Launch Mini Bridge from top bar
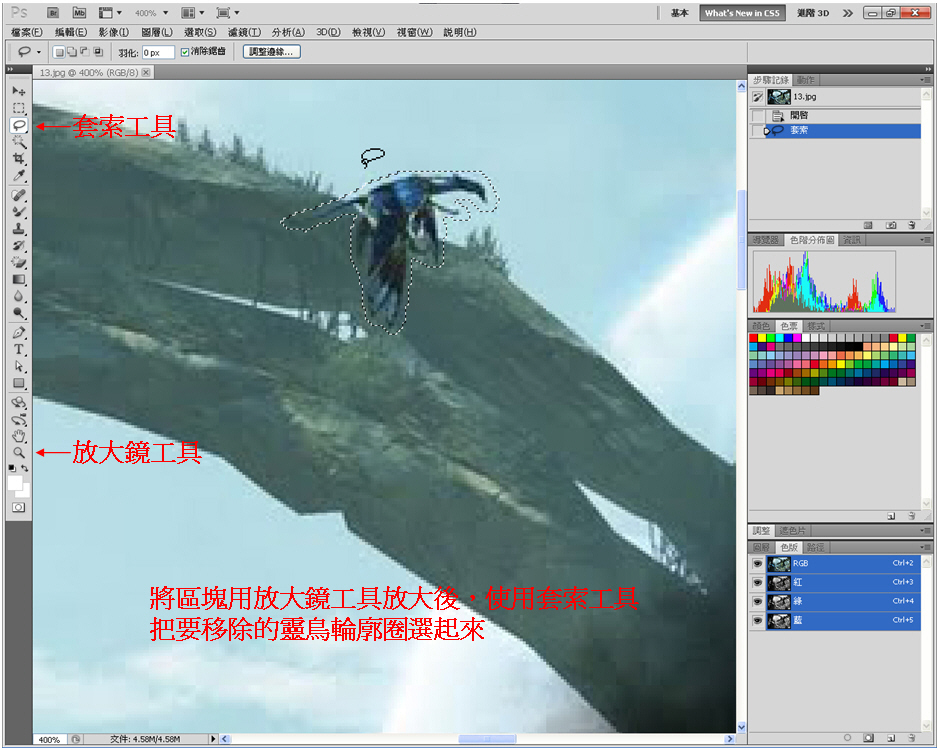 (78, 13)
